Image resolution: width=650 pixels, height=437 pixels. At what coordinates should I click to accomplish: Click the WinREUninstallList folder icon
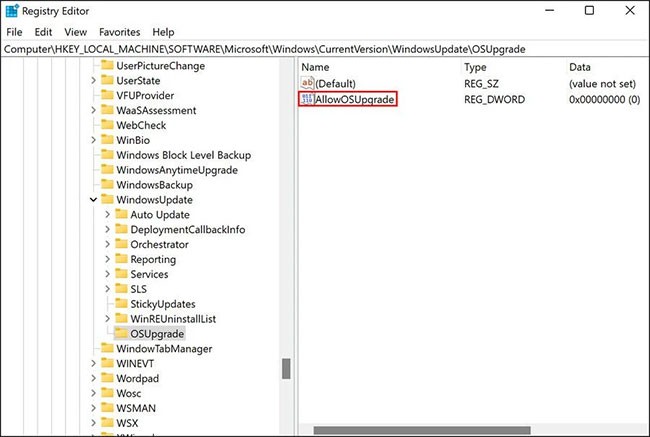[121, 319]
